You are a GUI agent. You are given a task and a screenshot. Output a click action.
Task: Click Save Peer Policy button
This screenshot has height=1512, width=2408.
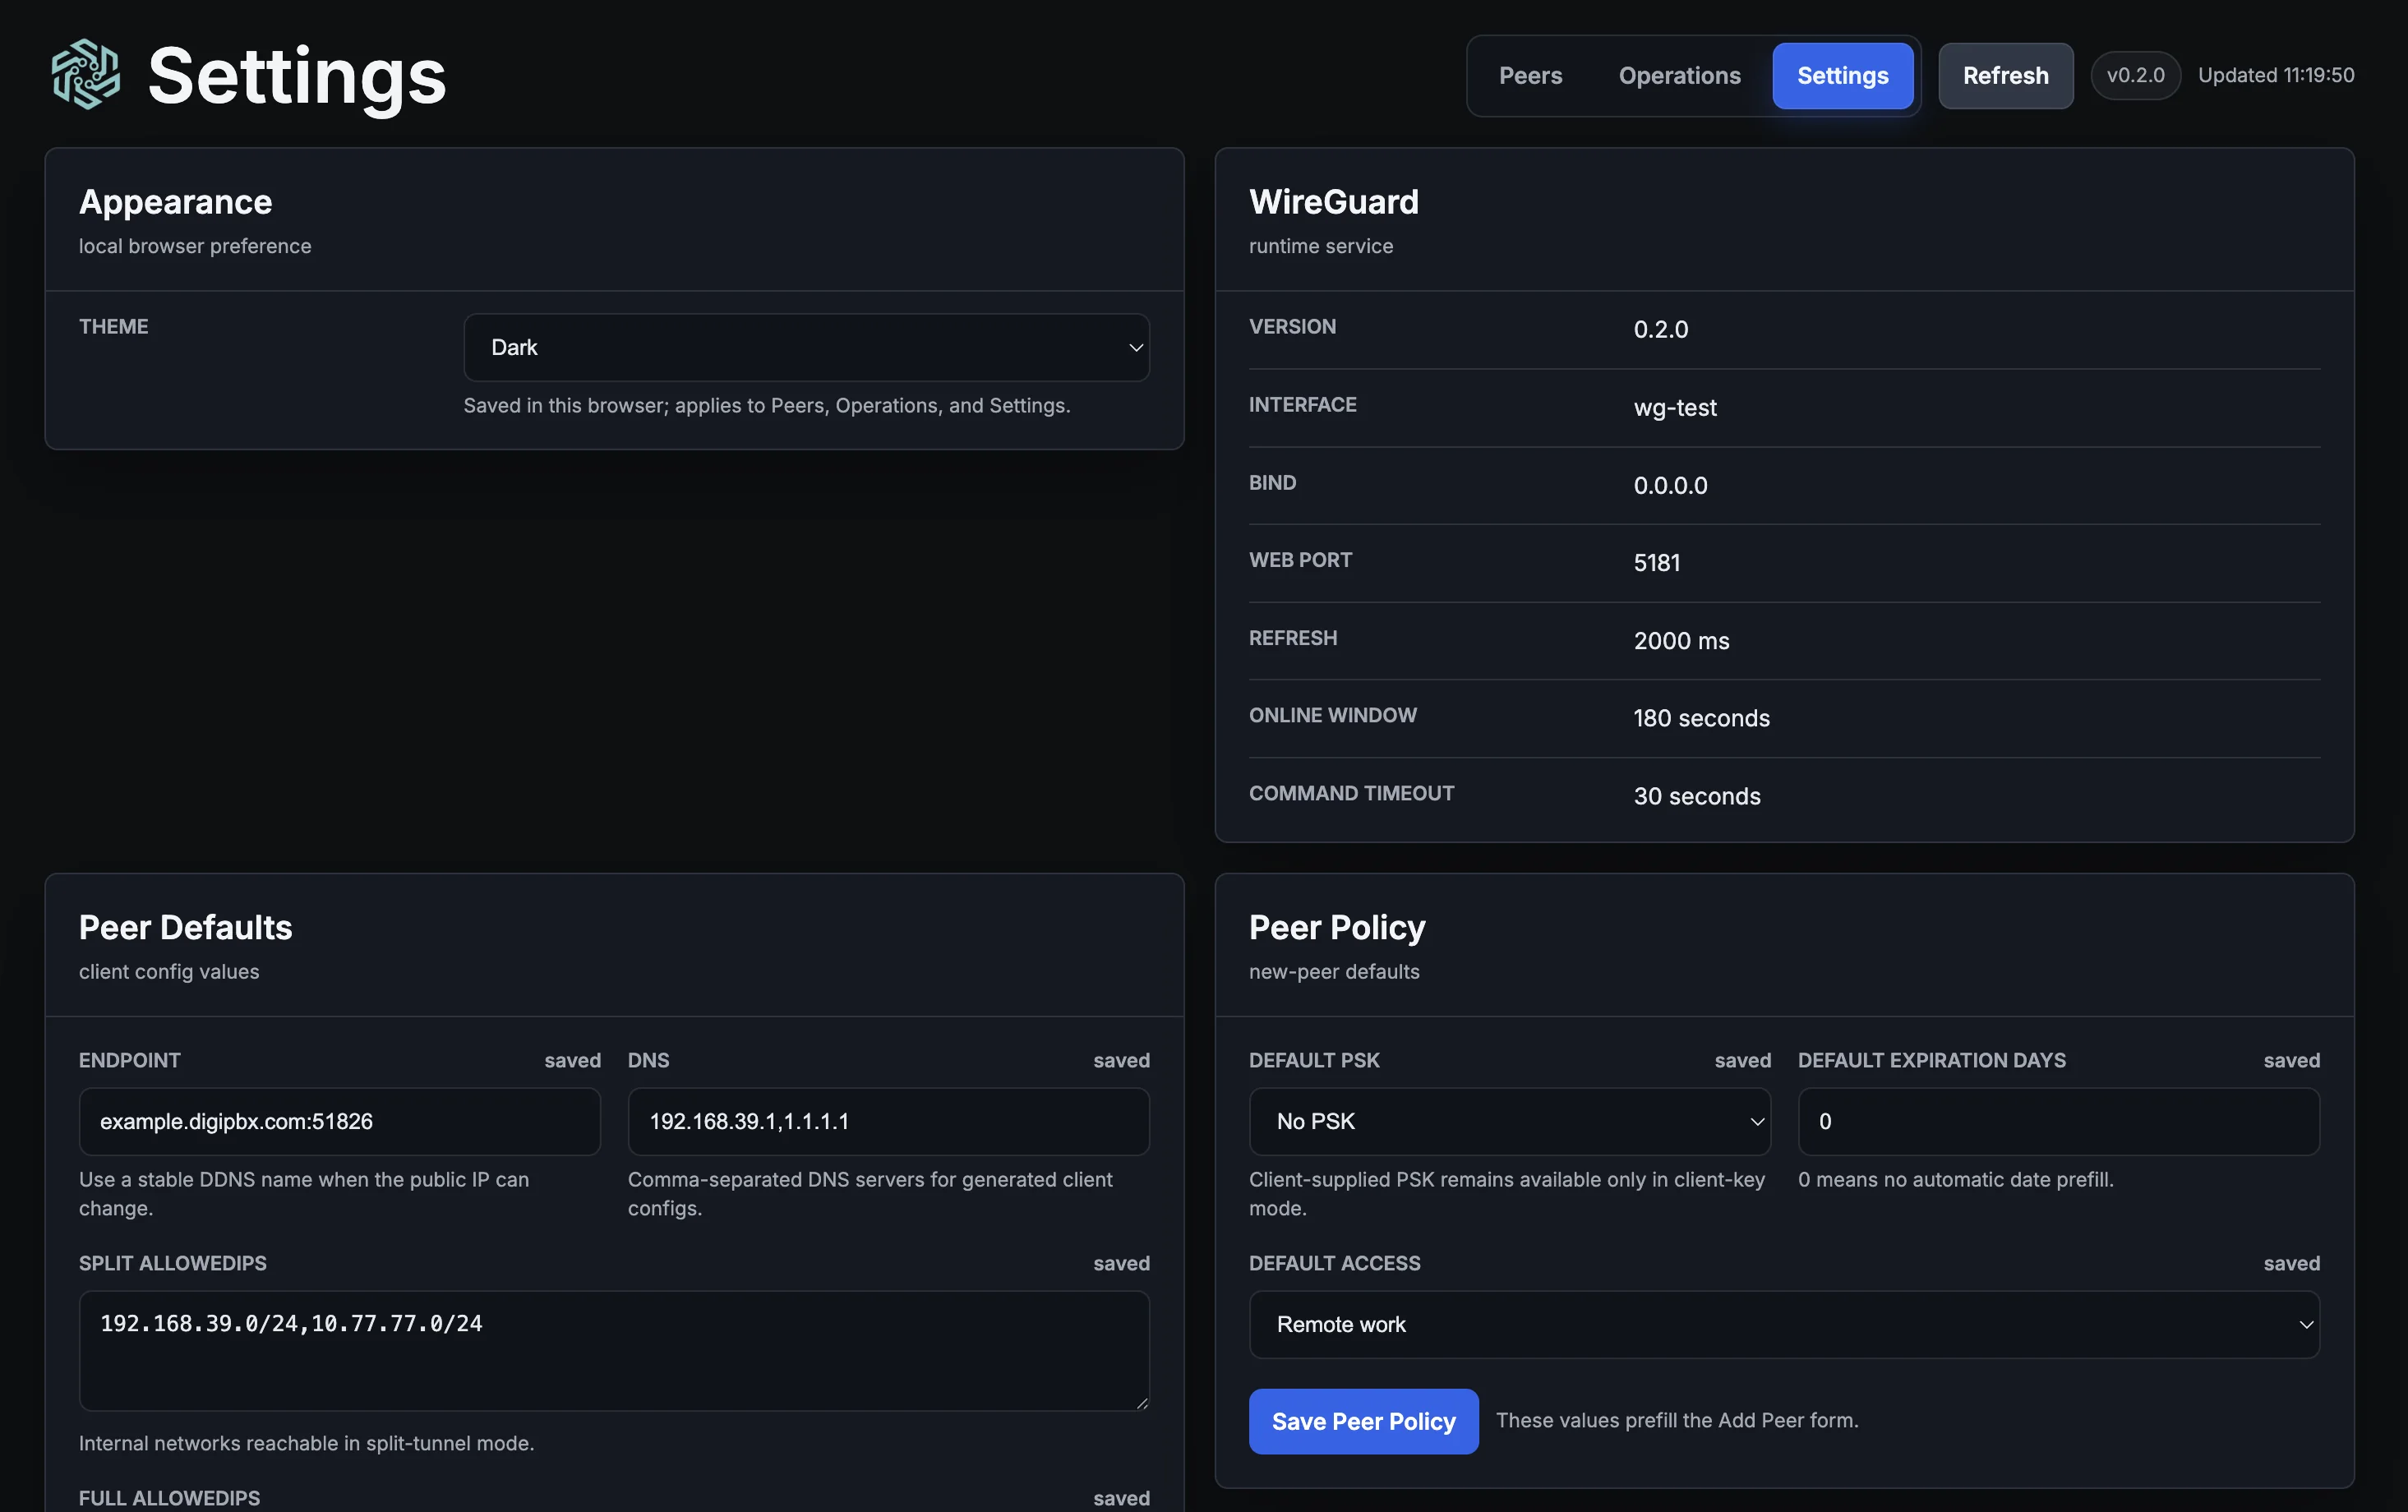[1363, 1421]
